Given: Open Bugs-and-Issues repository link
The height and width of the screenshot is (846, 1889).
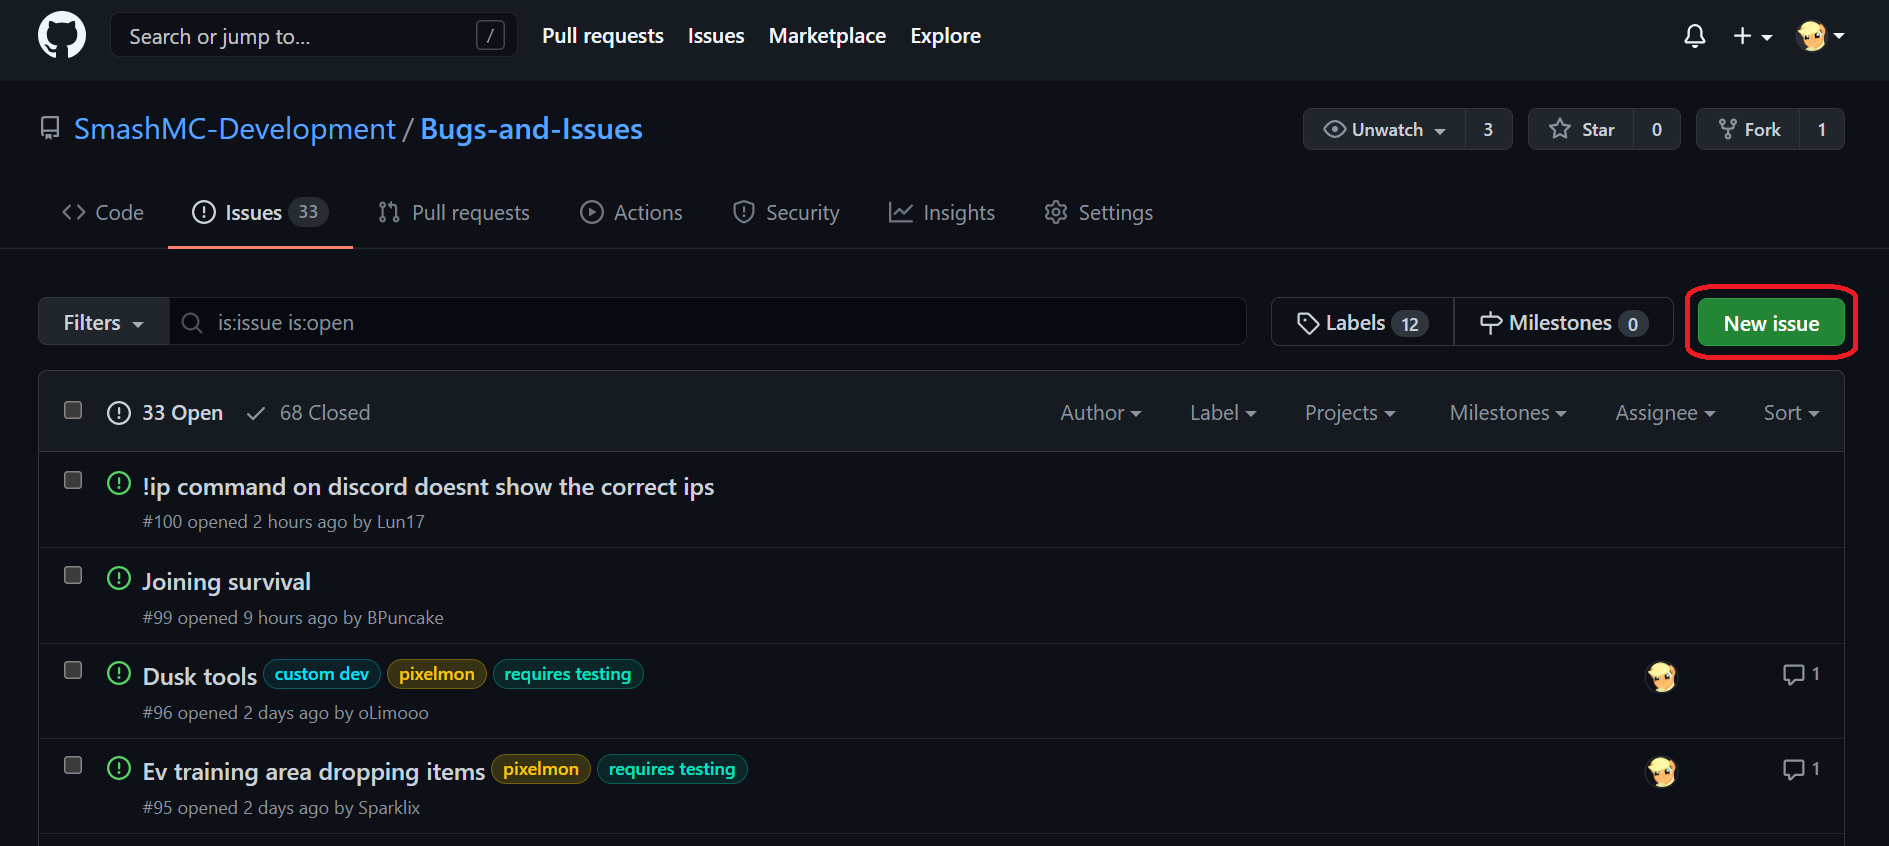Looking at the screenshot, I should pyautogui.click(x=531, y=129).
